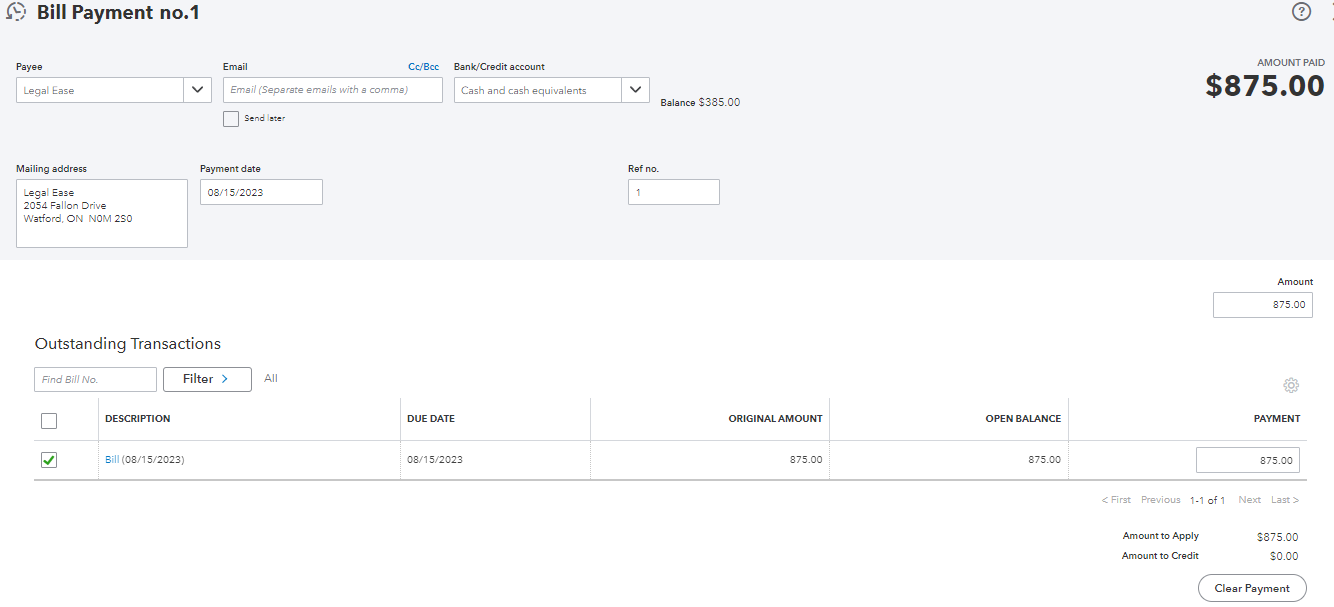The image size is (1334, 607).
Task: Click the OPEN BALANCE column header
Action: [x=1023, y=419]
